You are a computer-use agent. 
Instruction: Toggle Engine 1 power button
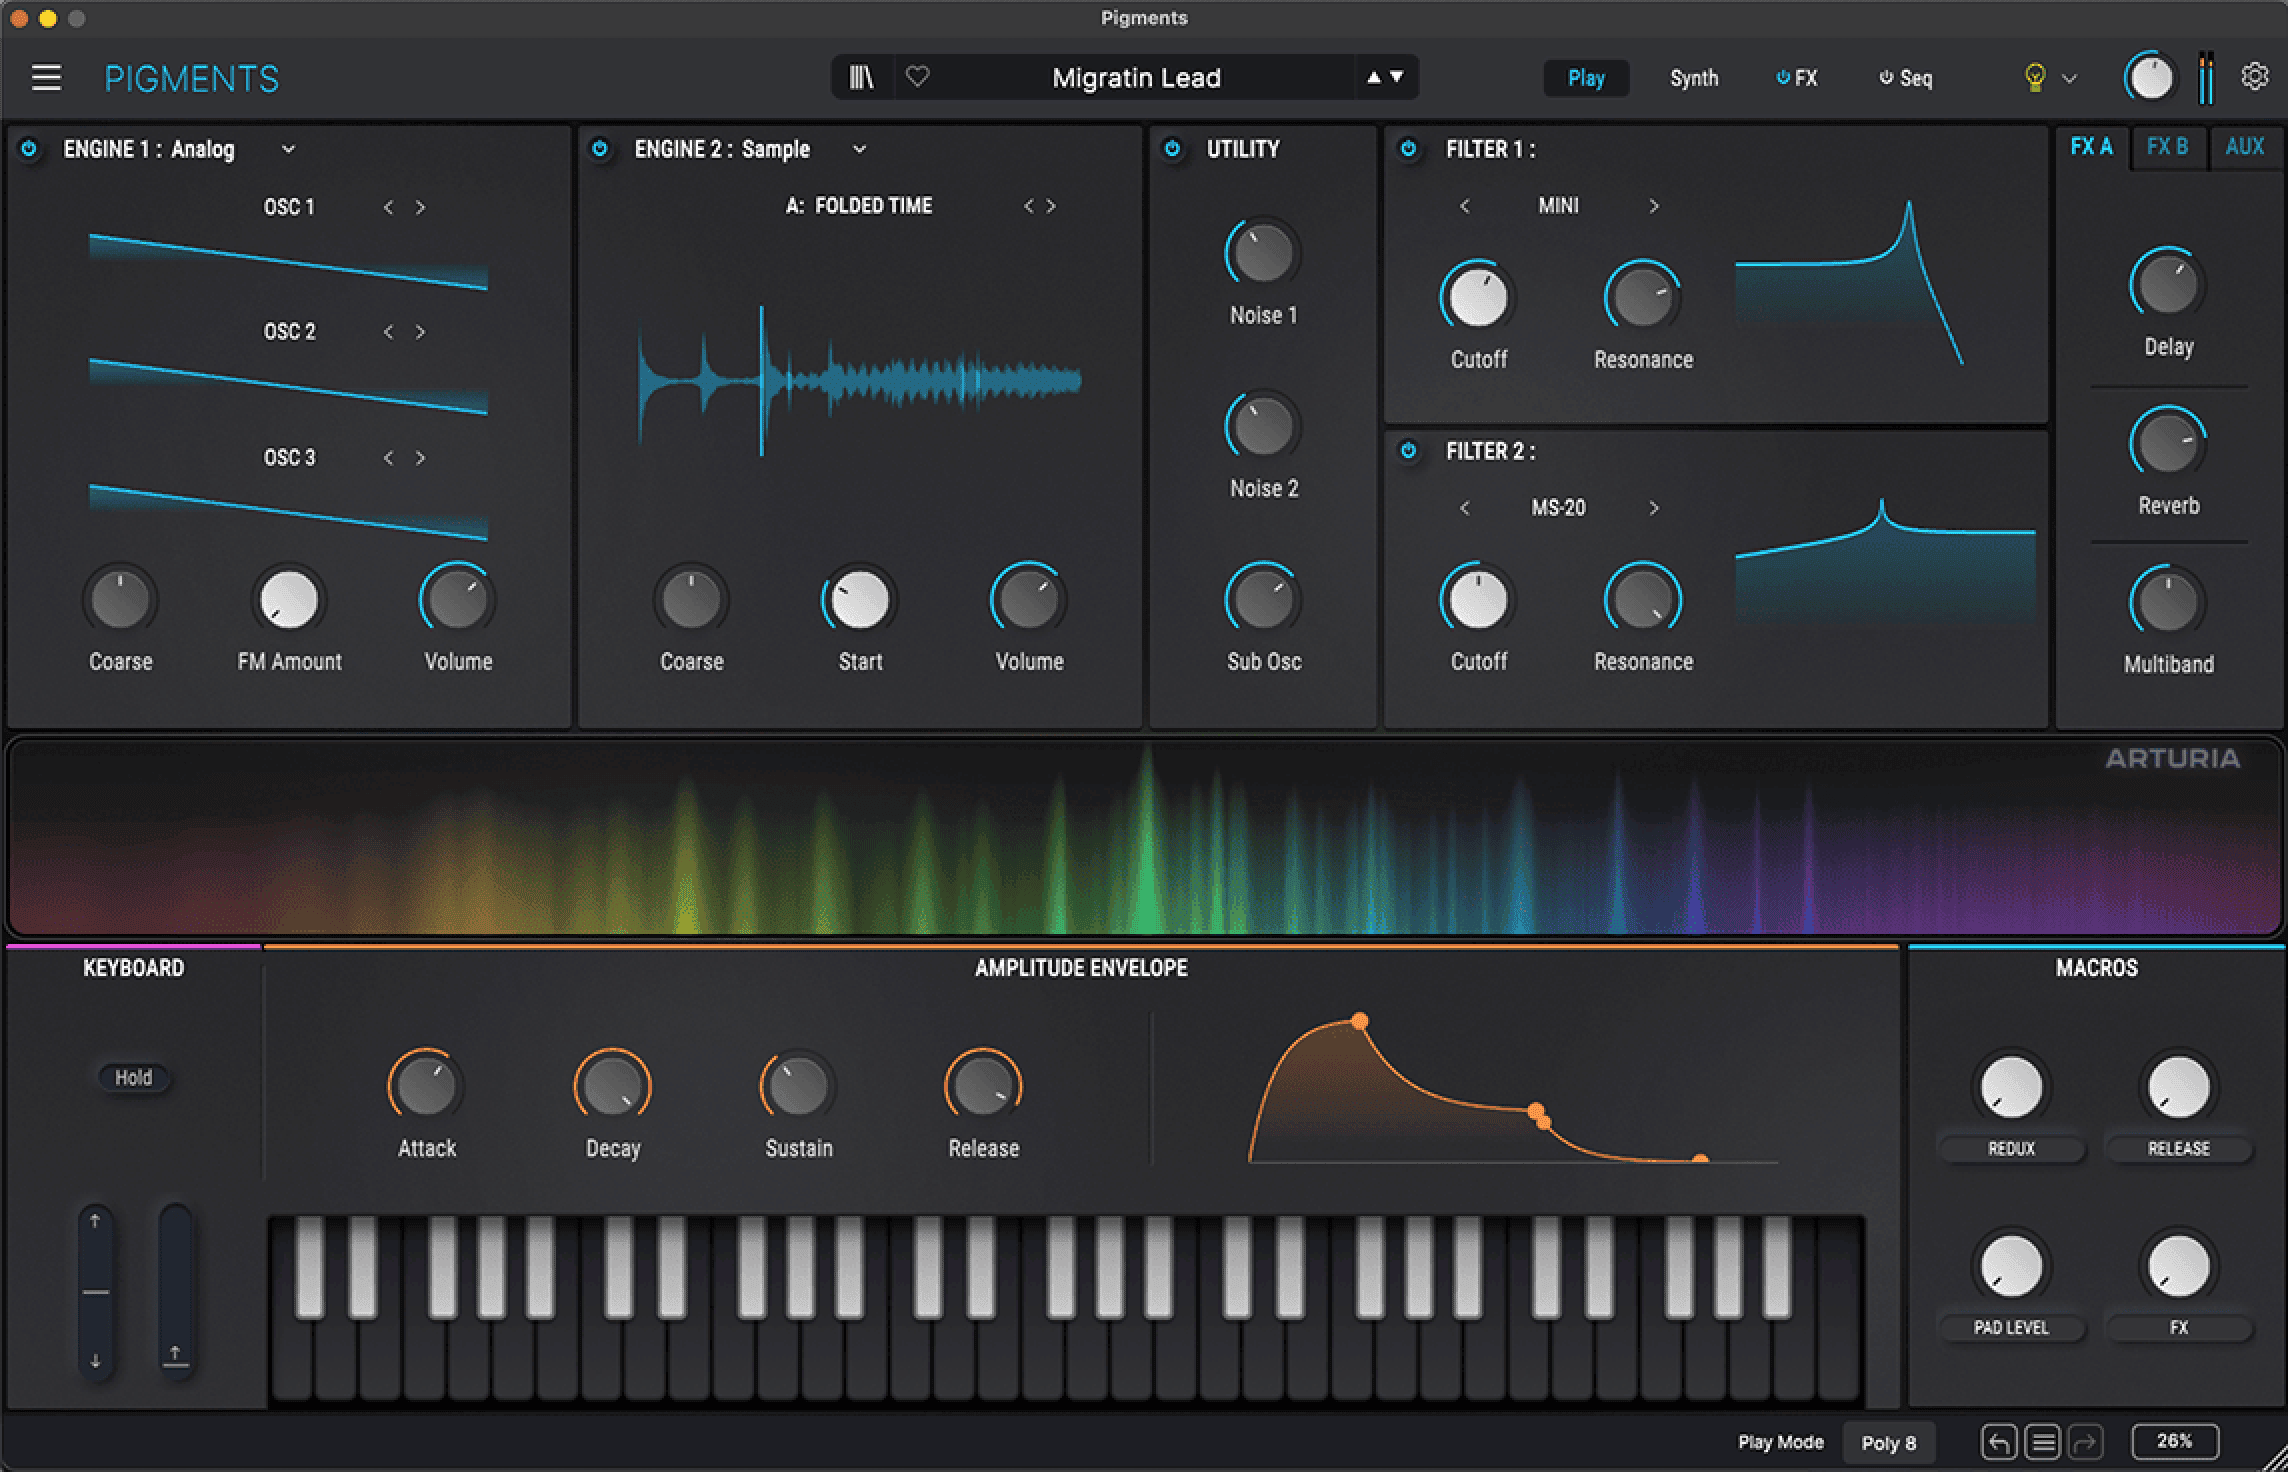pyautogui.click(x=29, y=149)
